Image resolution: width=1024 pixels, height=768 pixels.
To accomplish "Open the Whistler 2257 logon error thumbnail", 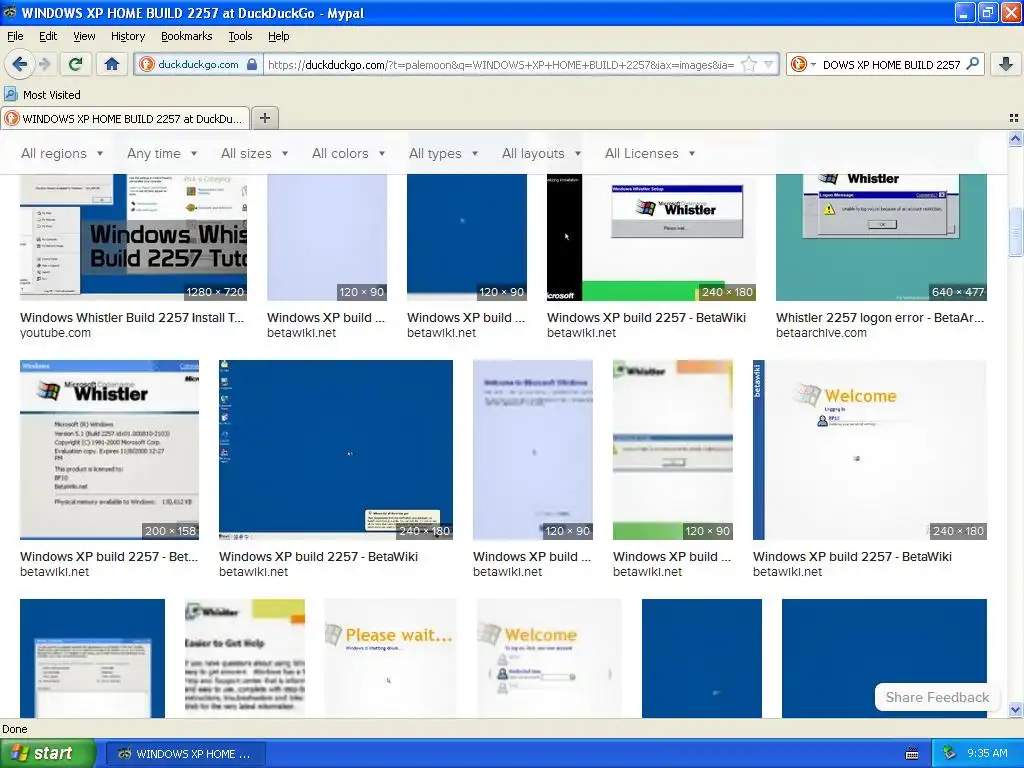I will click(881, 238).
